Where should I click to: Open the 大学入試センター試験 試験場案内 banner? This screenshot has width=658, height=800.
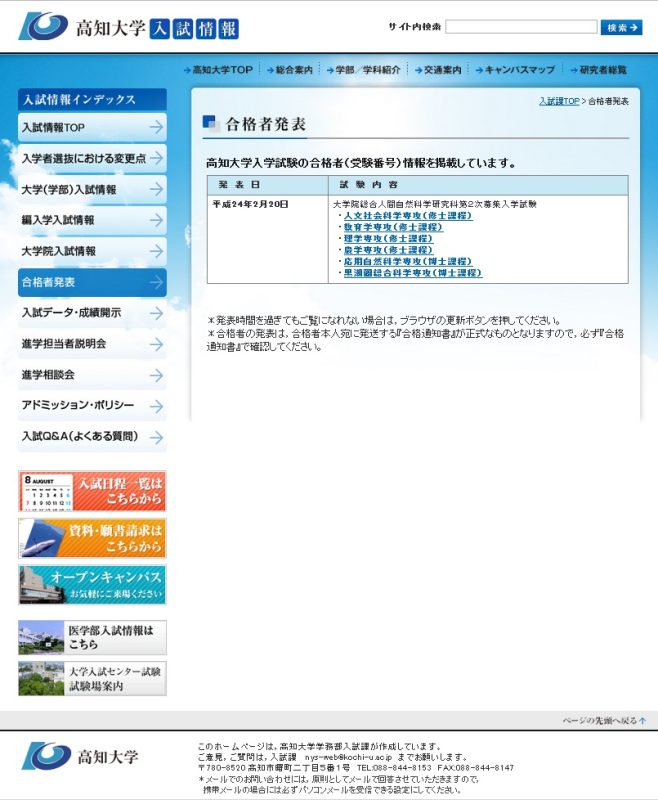[92, 678]
